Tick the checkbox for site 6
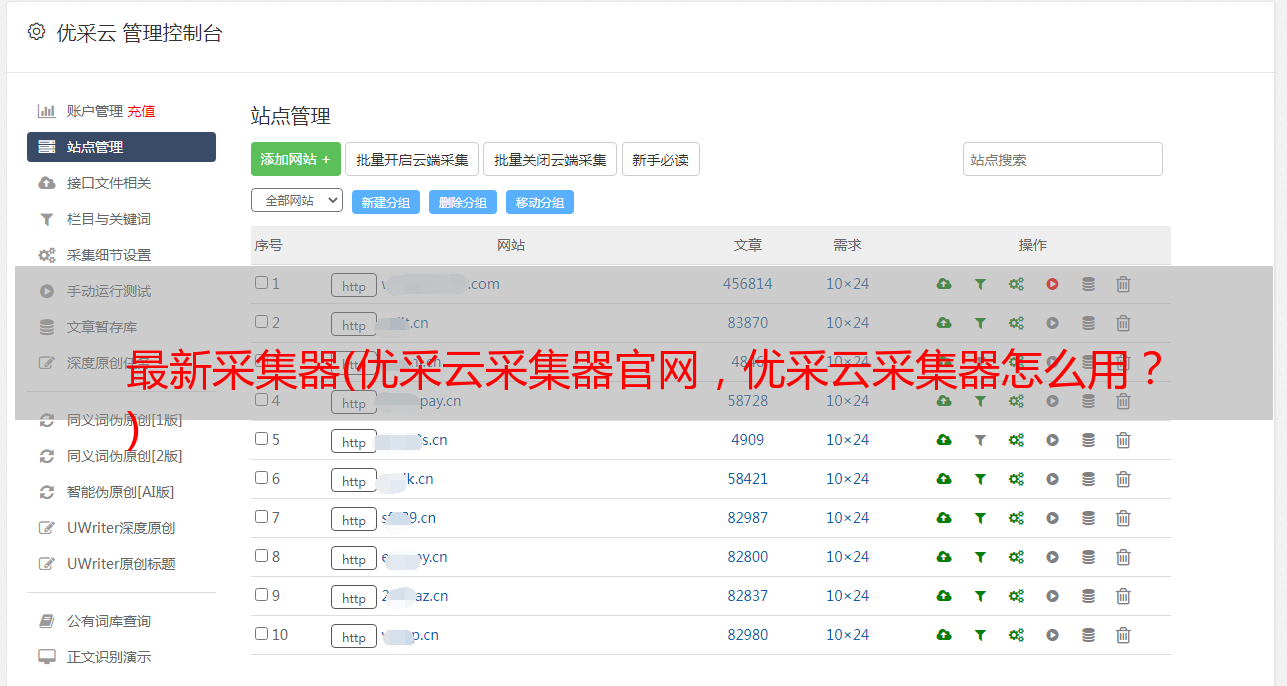Viewport: 1287px width, 686px height. click(261, 478)
